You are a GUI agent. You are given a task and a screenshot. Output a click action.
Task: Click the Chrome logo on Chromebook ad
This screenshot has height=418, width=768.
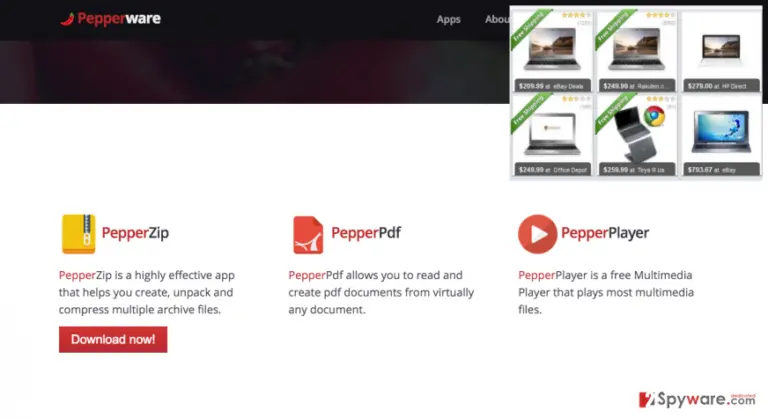[x=654, y=116]
